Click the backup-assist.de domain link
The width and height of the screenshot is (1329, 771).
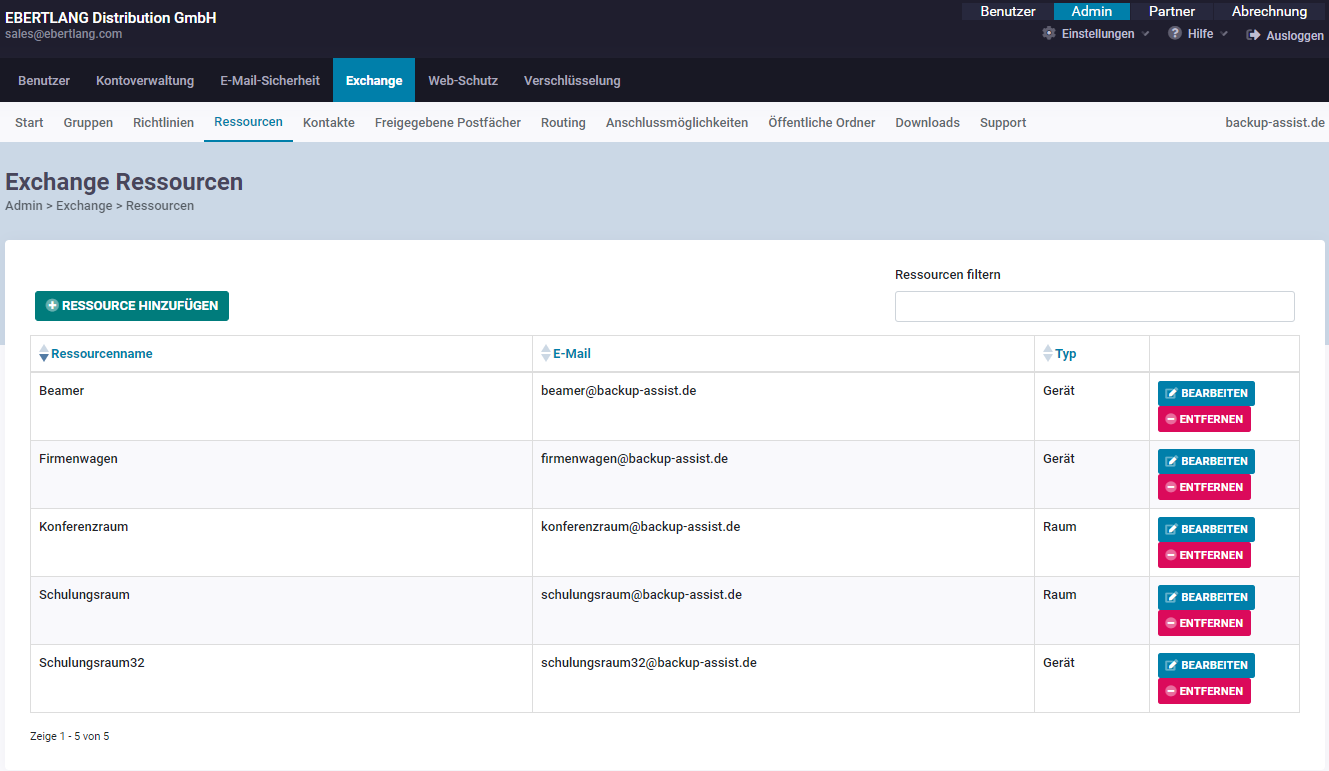[x=1274, y=123]
